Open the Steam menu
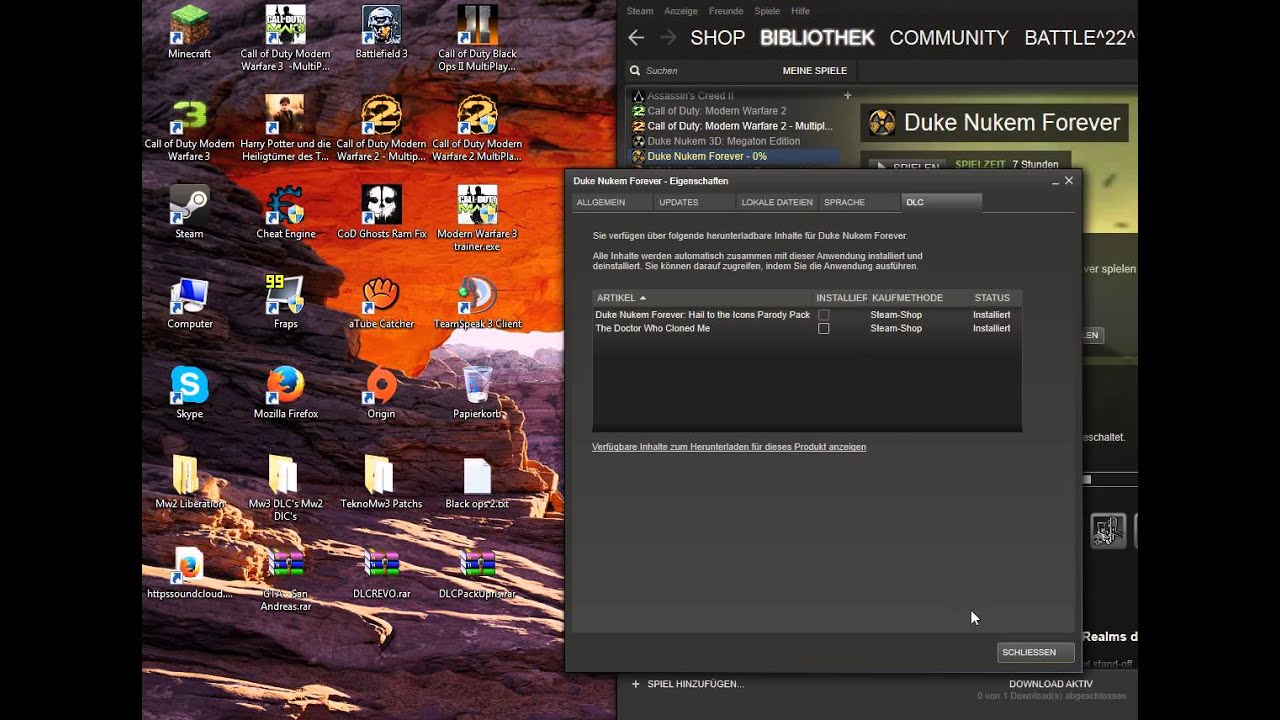Screen dimensions: 1280x720 [x=639, y=11]
